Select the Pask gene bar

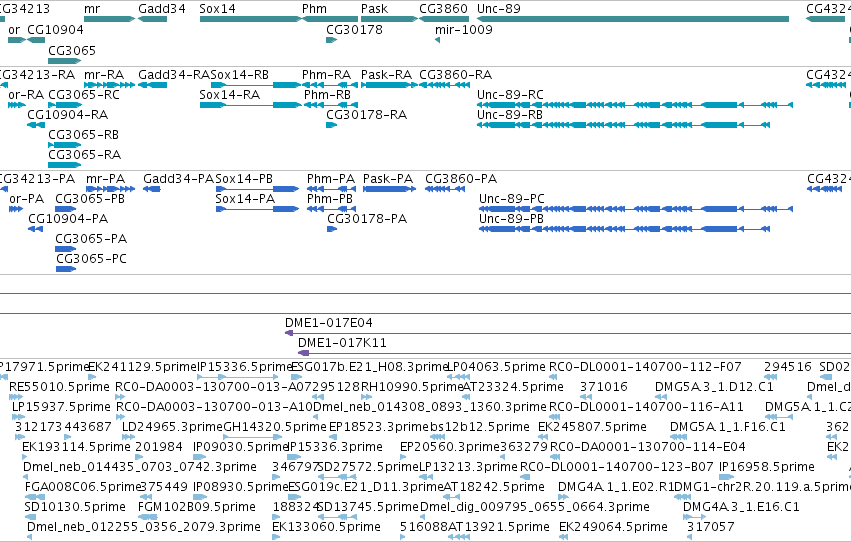[x=389, y=19]
